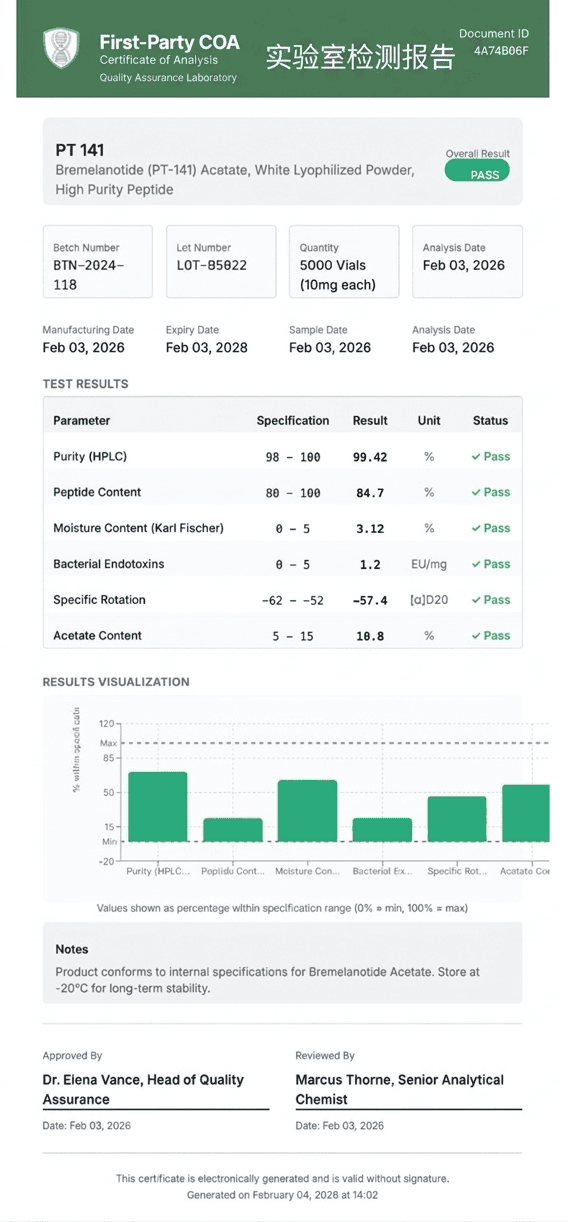Click the Pass checkmark for Moisture Content
568x1222 pixels.
coord(491,528)
